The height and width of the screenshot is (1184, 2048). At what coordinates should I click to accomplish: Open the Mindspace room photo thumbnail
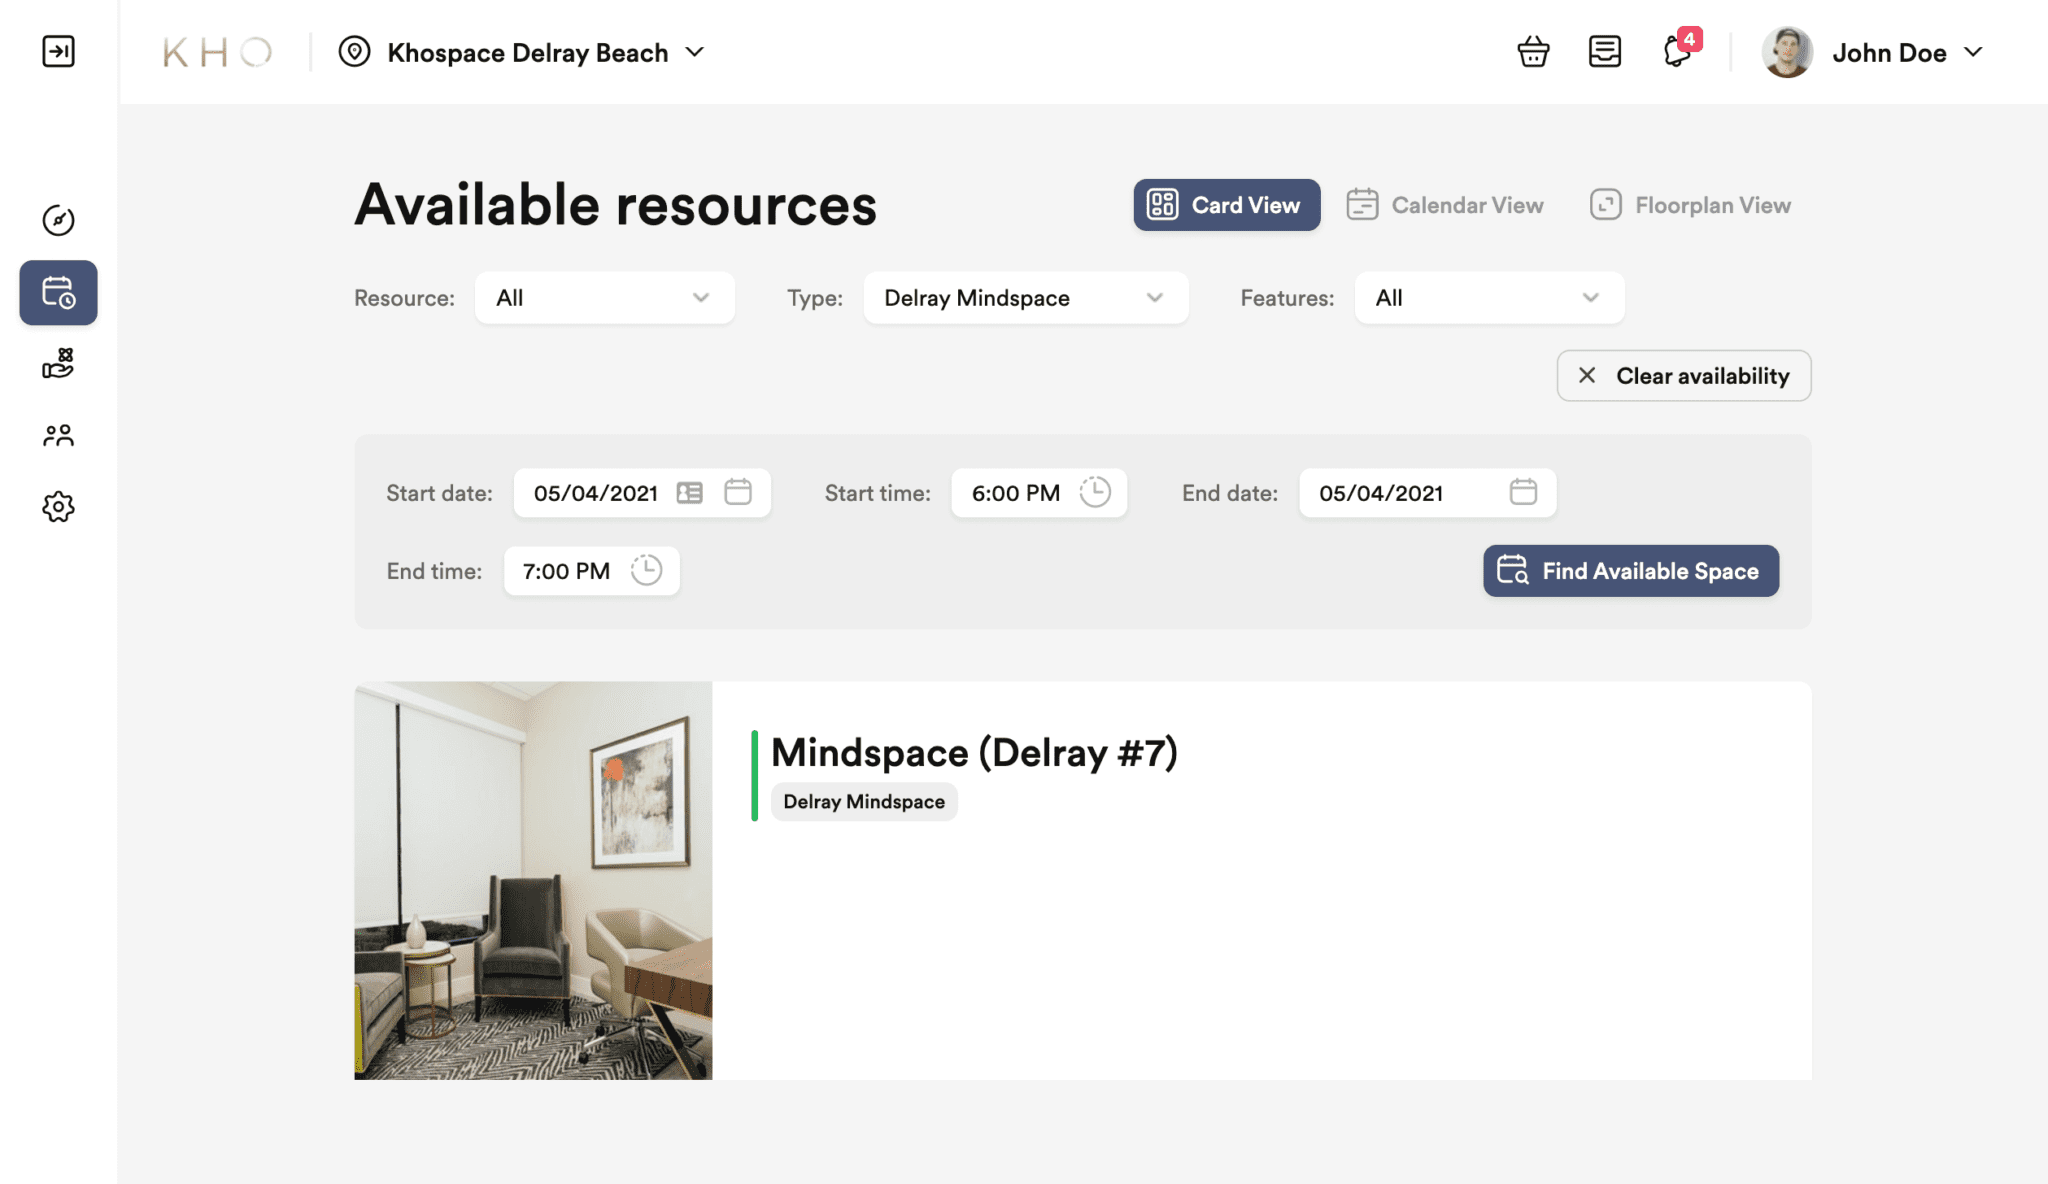click(533, 880)
